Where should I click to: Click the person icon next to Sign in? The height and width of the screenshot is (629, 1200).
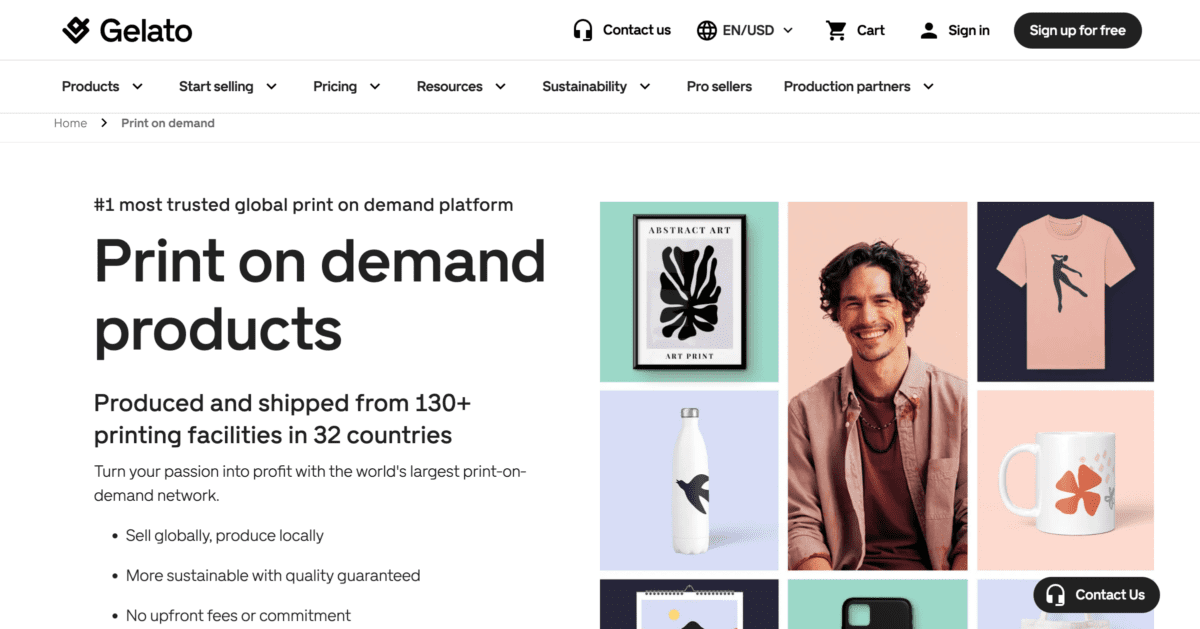[x=929, y=30]
